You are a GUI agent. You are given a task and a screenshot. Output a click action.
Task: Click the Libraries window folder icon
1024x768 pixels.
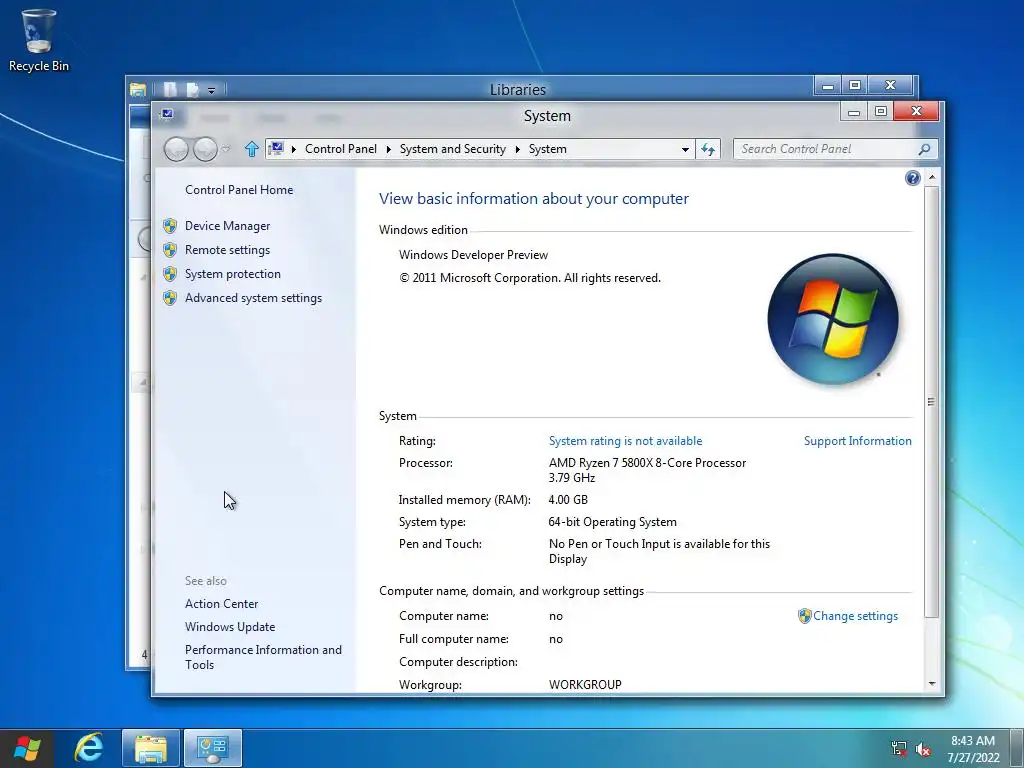138,89
